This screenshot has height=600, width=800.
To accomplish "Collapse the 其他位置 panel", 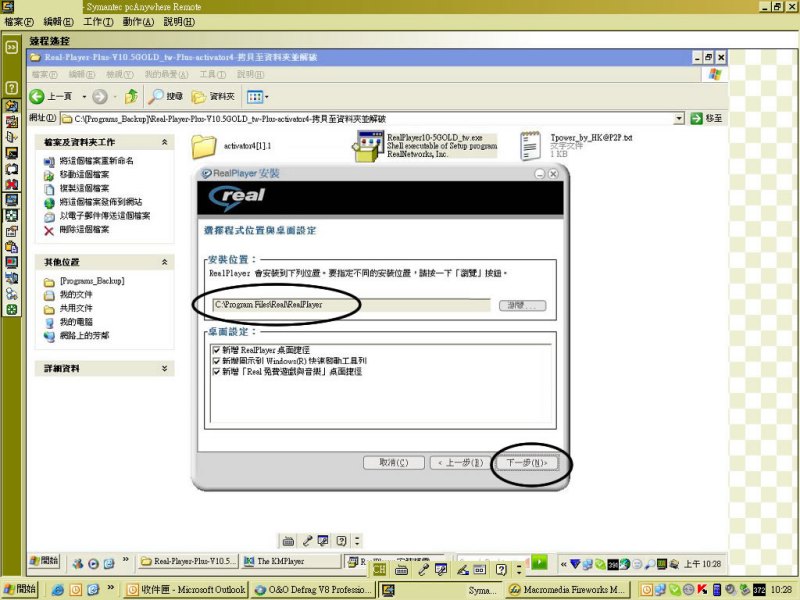I will pyautogui.click(x=164, y=262).
